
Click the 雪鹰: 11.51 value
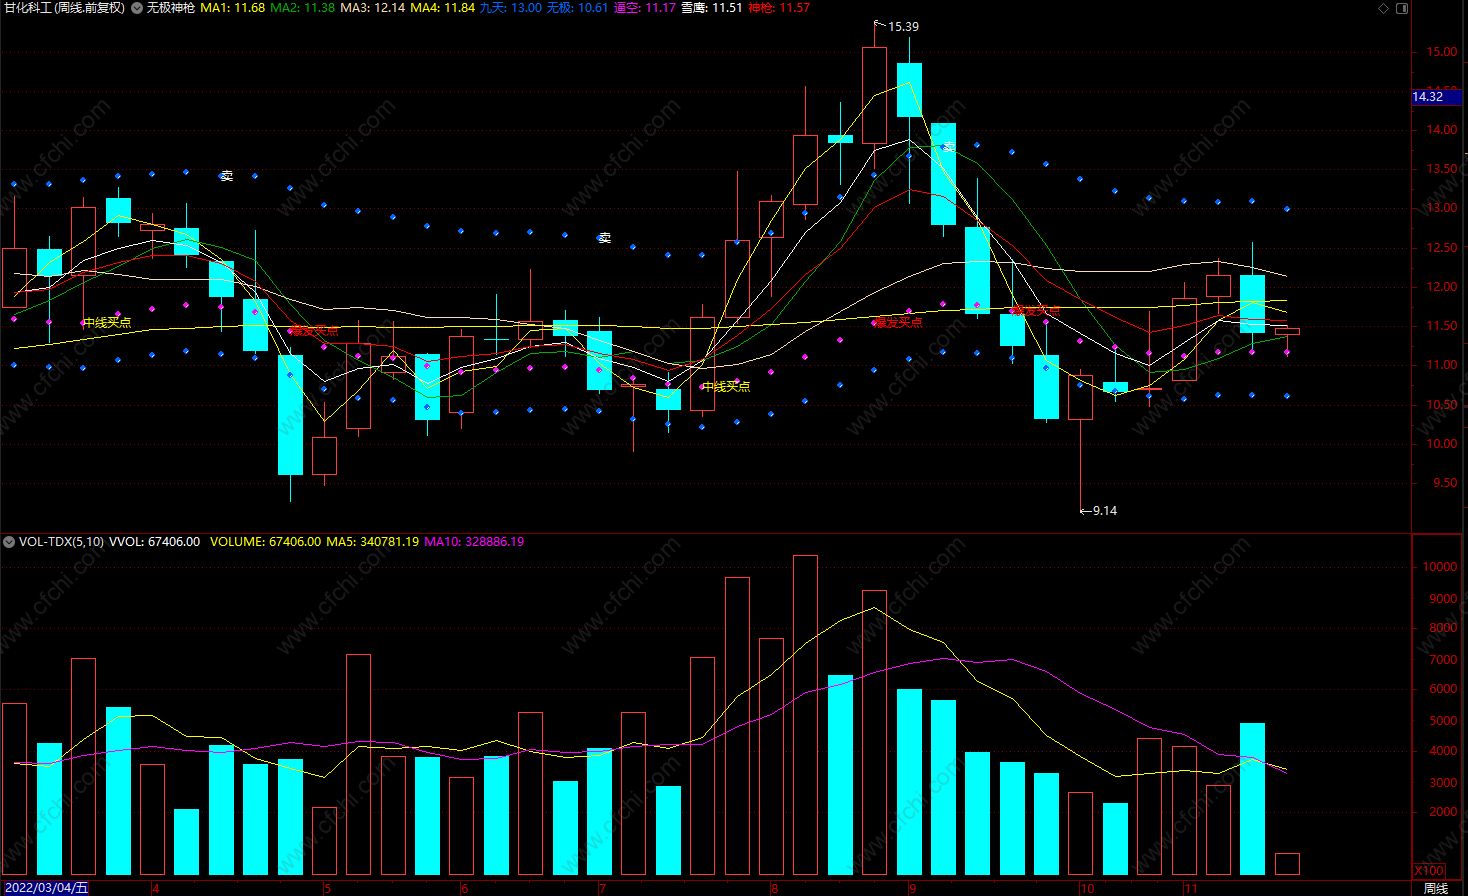711,8
